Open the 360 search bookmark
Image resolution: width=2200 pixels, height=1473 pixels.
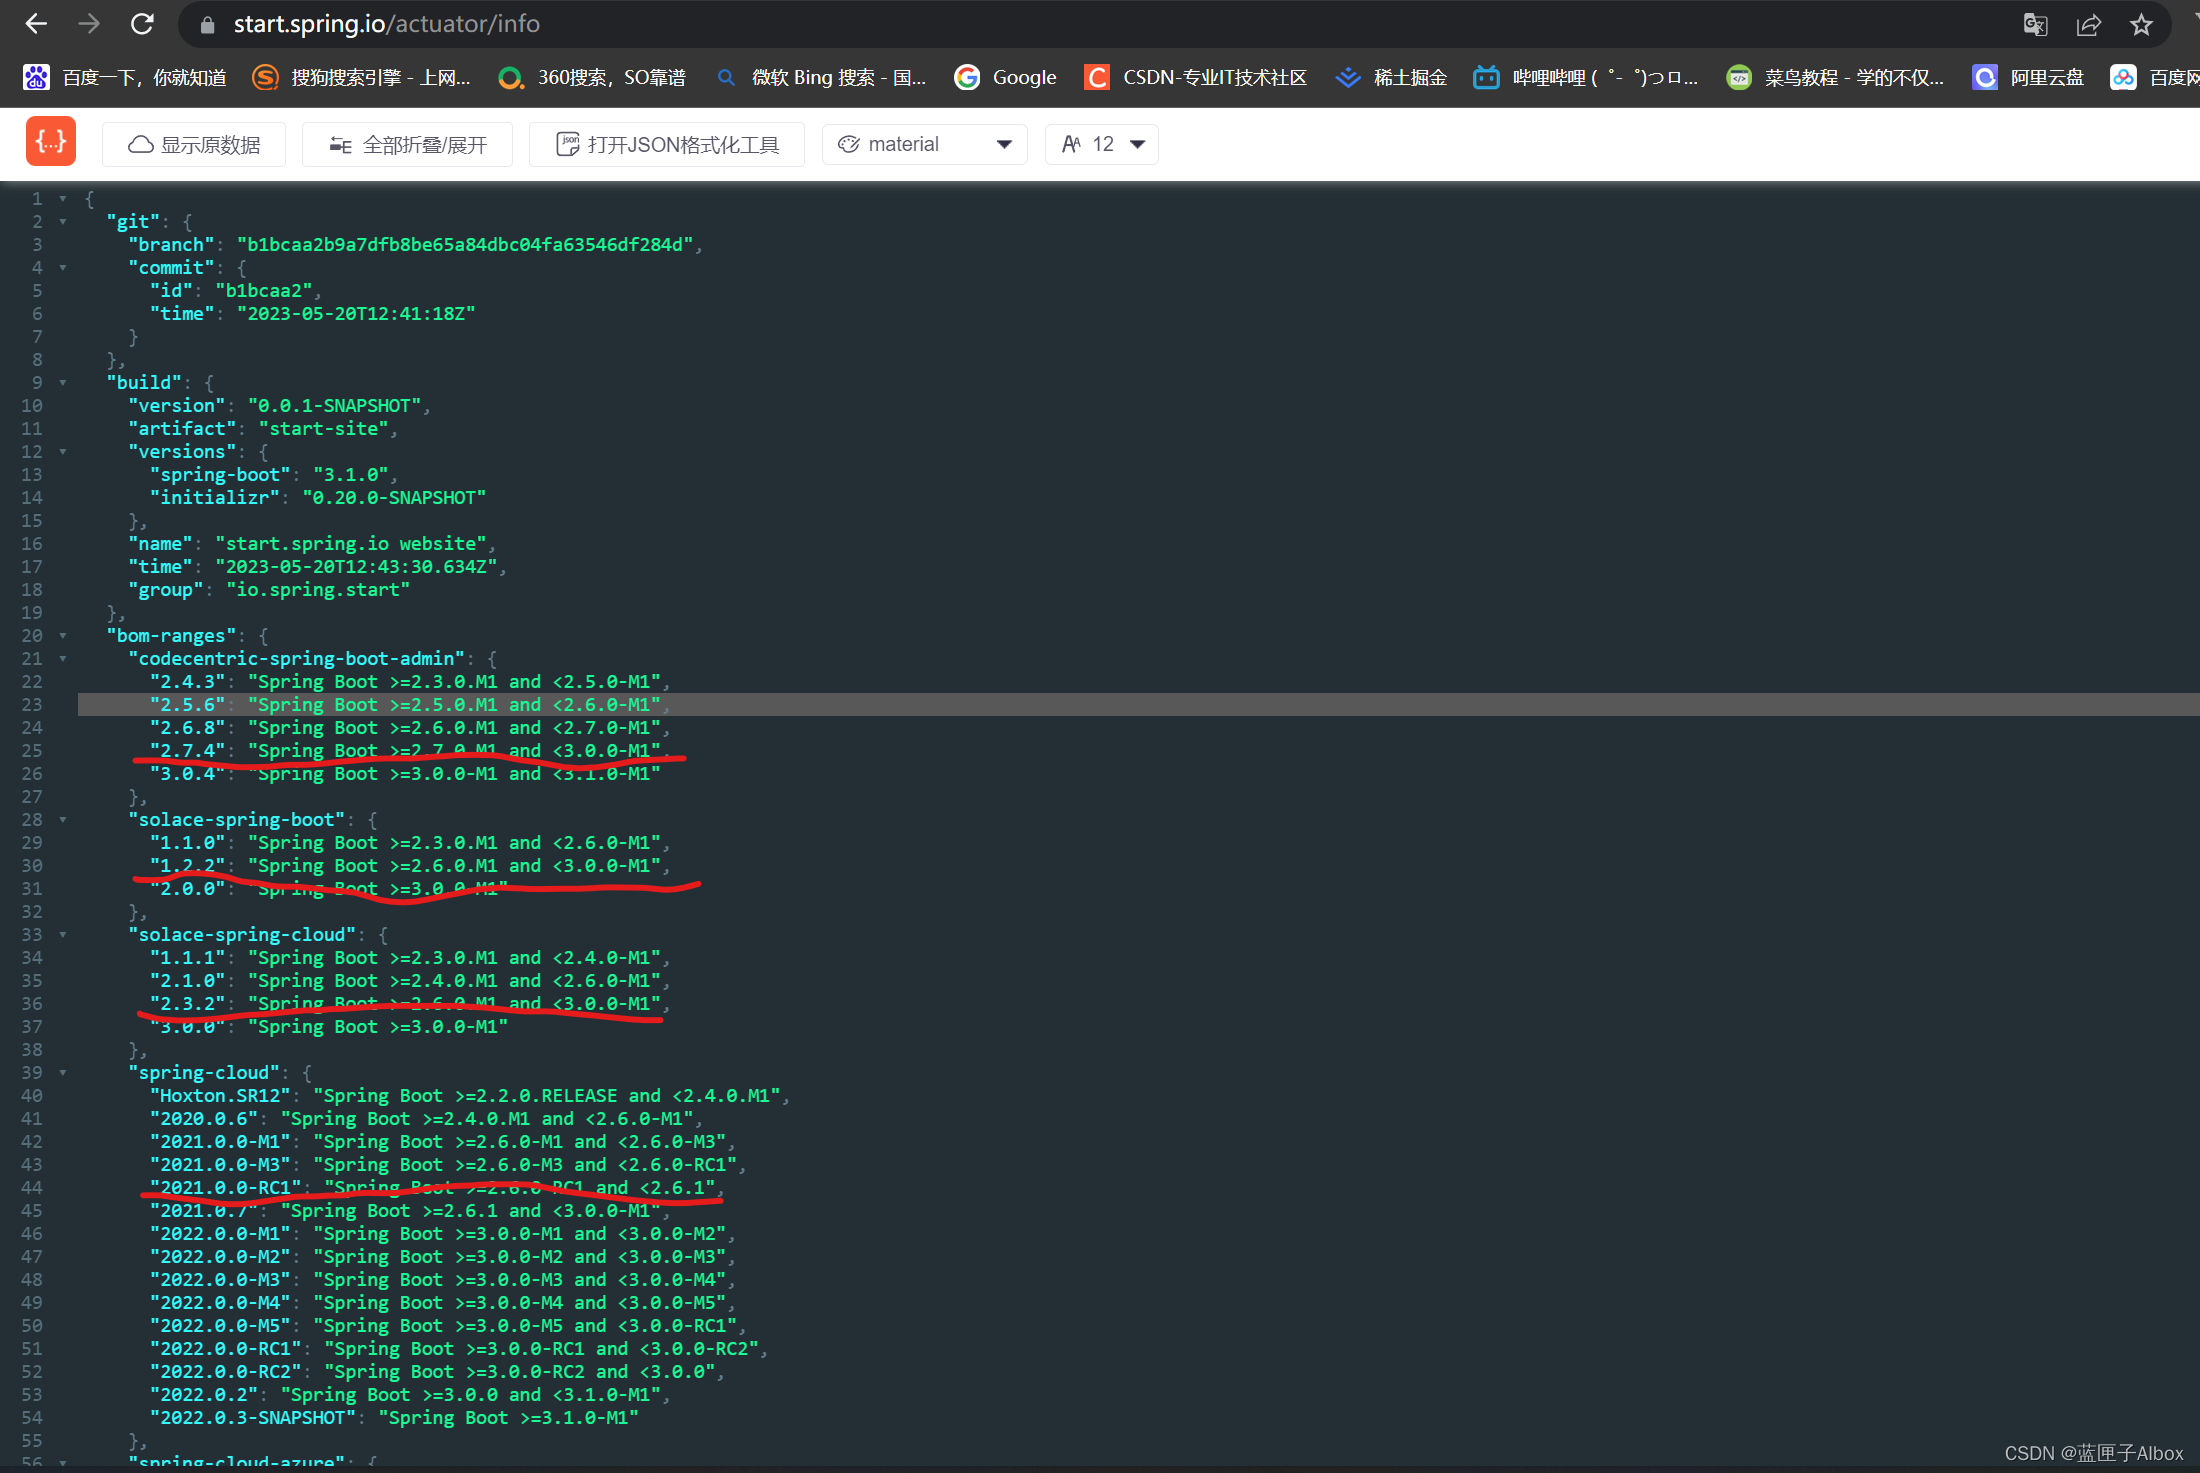592,77
